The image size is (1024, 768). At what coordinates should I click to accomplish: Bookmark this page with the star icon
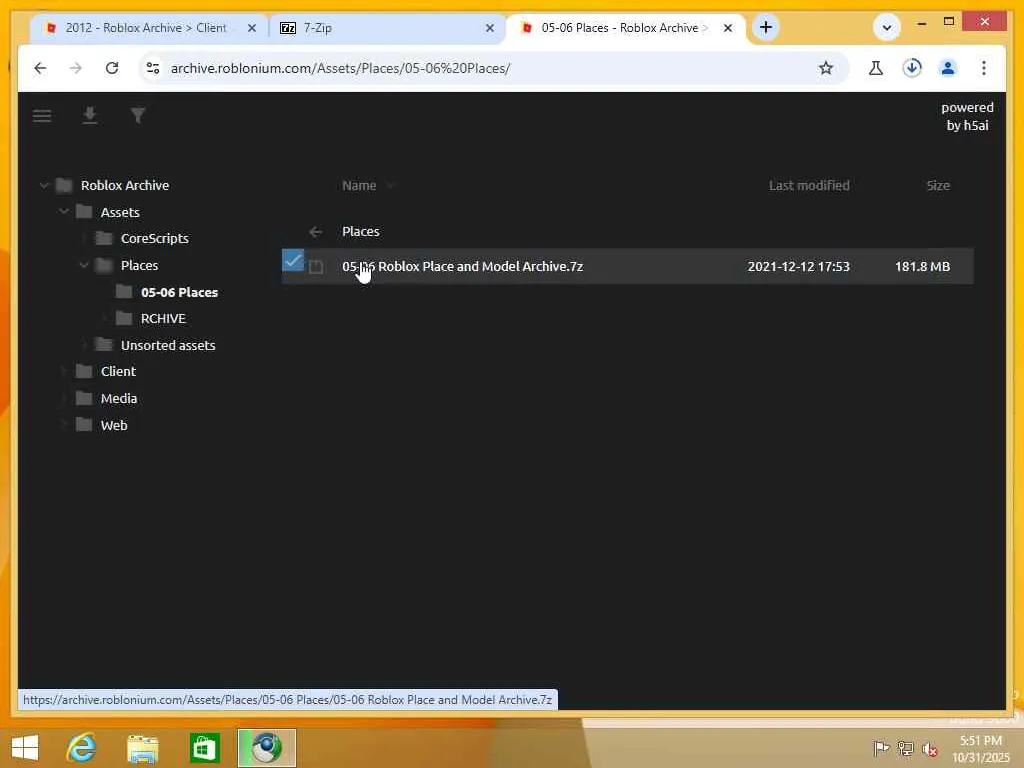pyautogui.click(x=825, y=68)
